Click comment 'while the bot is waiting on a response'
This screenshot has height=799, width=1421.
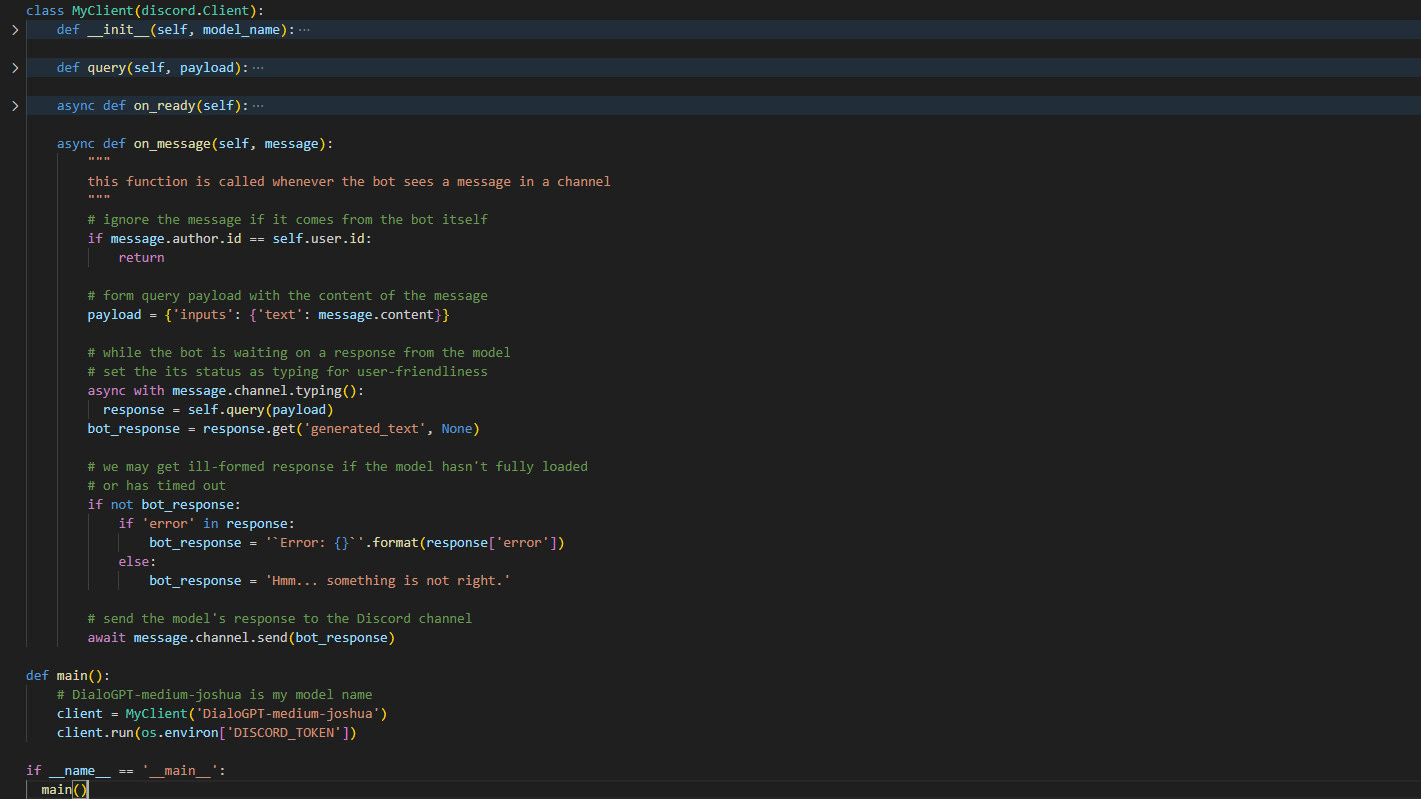pos(299,353)
